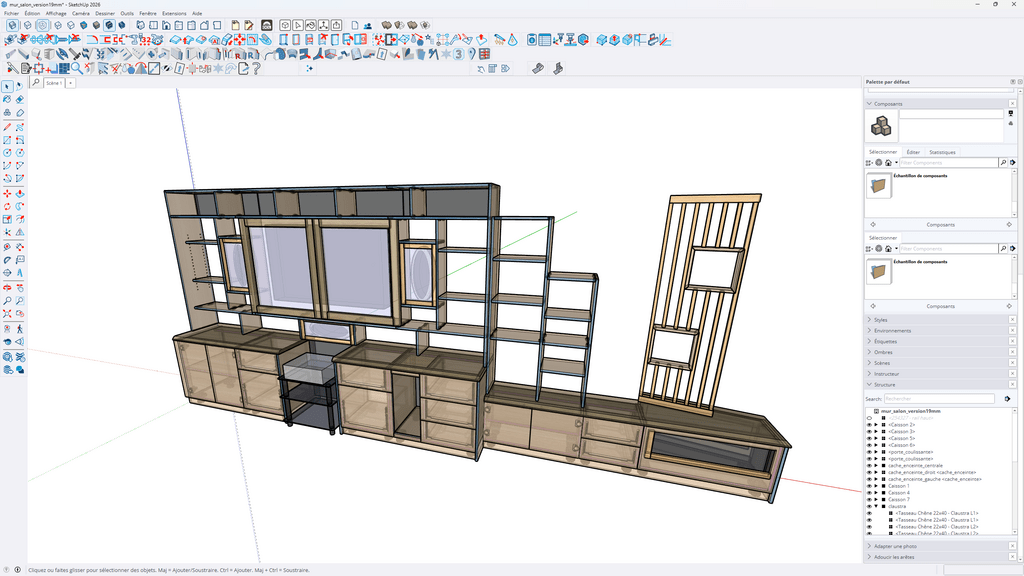Click the Scène 1 scene tab
This screenshot has width=1024, height=576.
pyautogui.click(x=54, y=83)
